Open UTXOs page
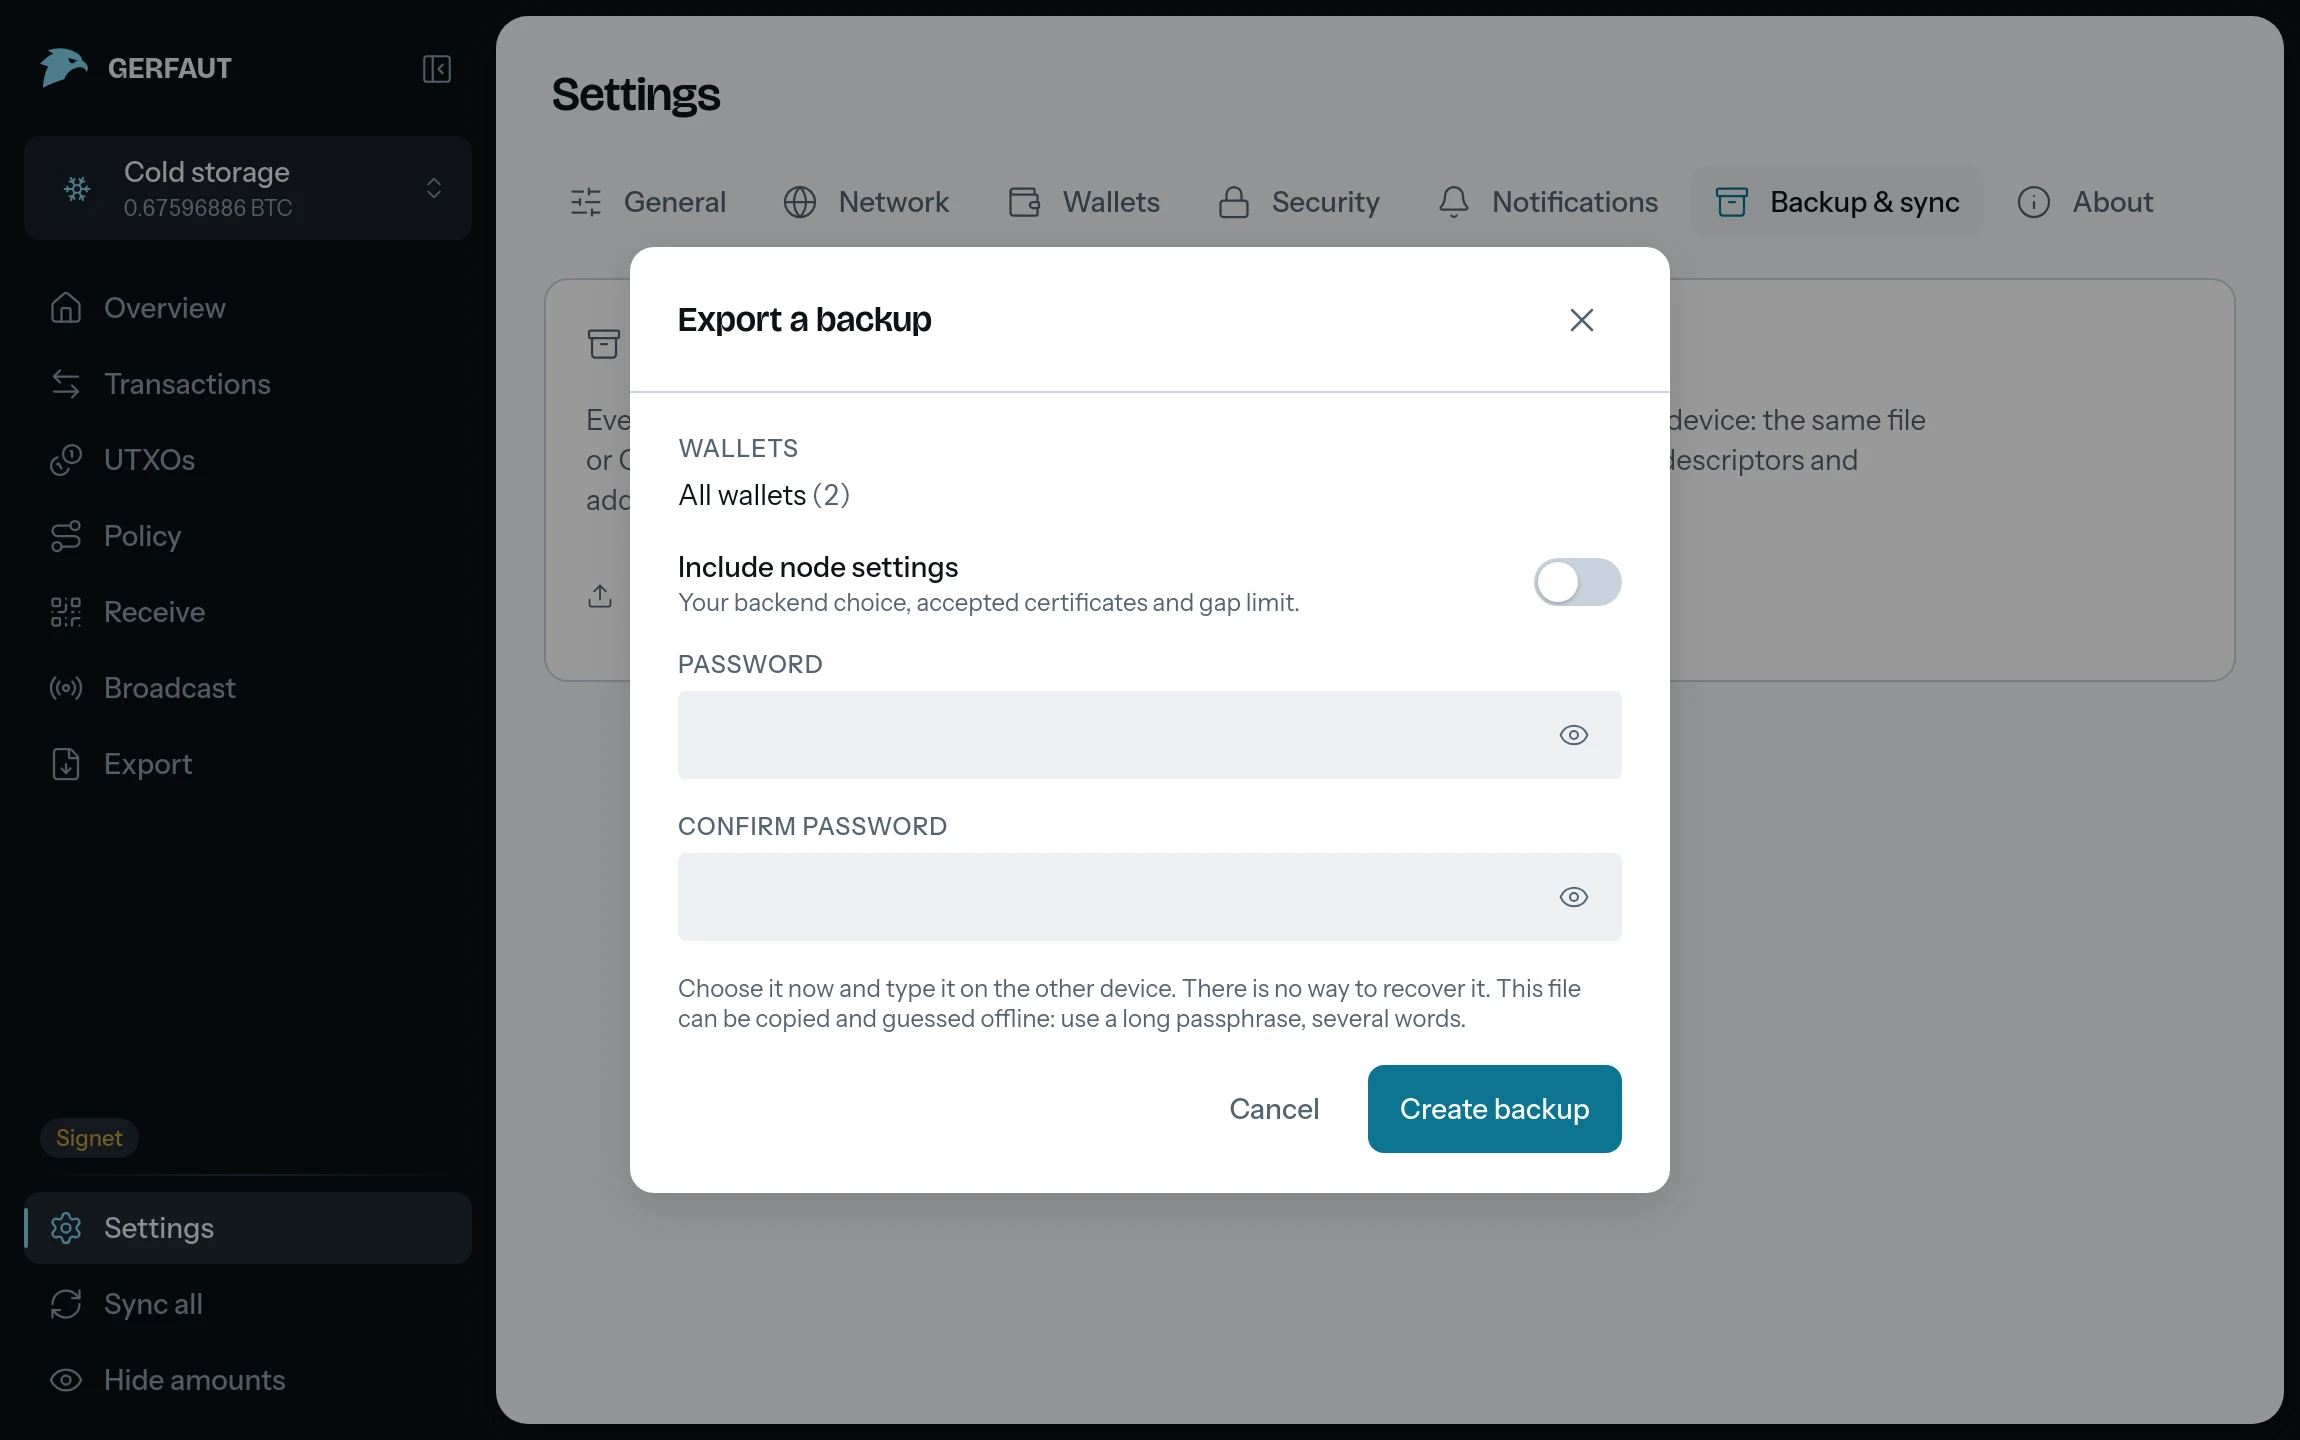Image resolution: width=2300 pixels, height=1440 pixels. [x=248, y=460]
